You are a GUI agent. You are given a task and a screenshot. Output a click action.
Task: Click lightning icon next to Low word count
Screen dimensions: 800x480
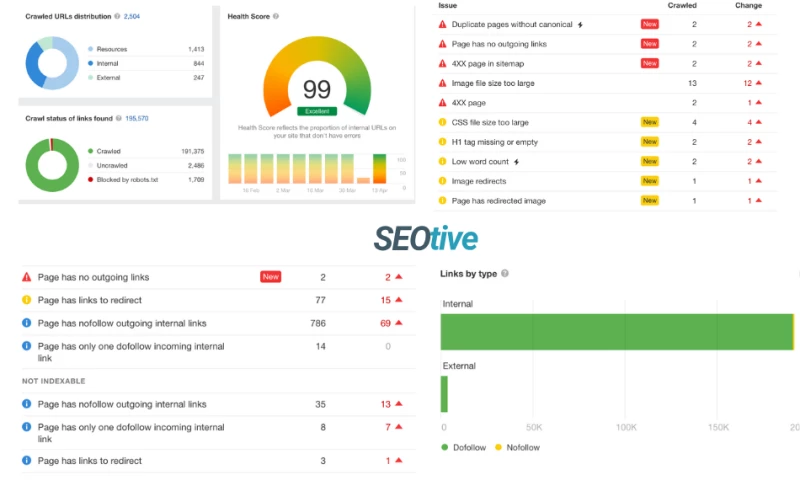pos(516,161)
